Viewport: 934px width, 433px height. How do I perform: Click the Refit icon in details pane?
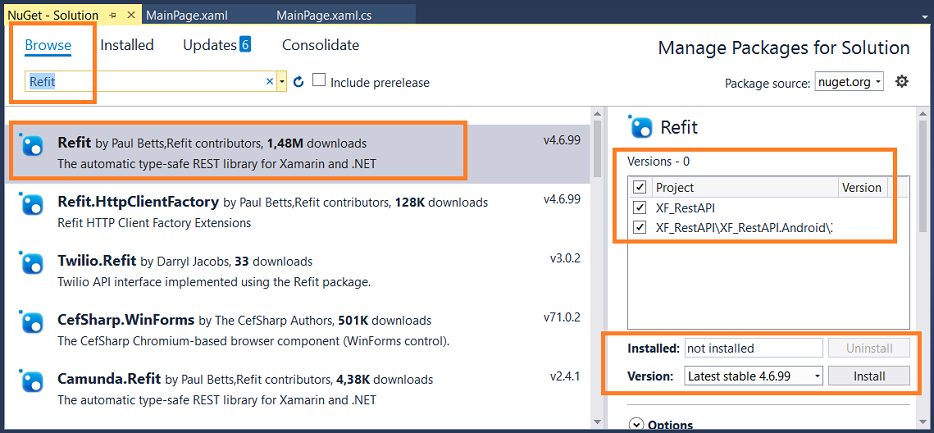(642, 127)
